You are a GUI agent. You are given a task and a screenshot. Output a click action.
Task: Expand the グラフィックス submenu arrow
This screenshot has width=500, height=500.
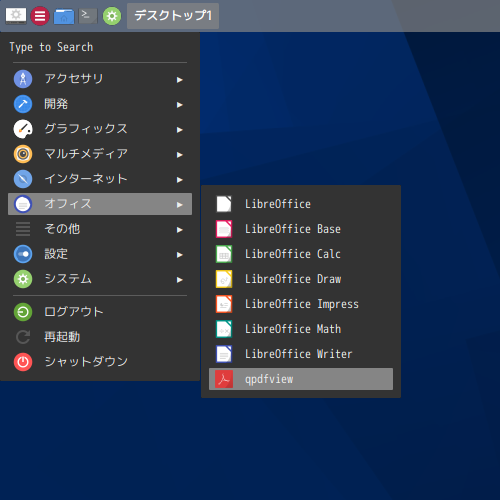180,130
